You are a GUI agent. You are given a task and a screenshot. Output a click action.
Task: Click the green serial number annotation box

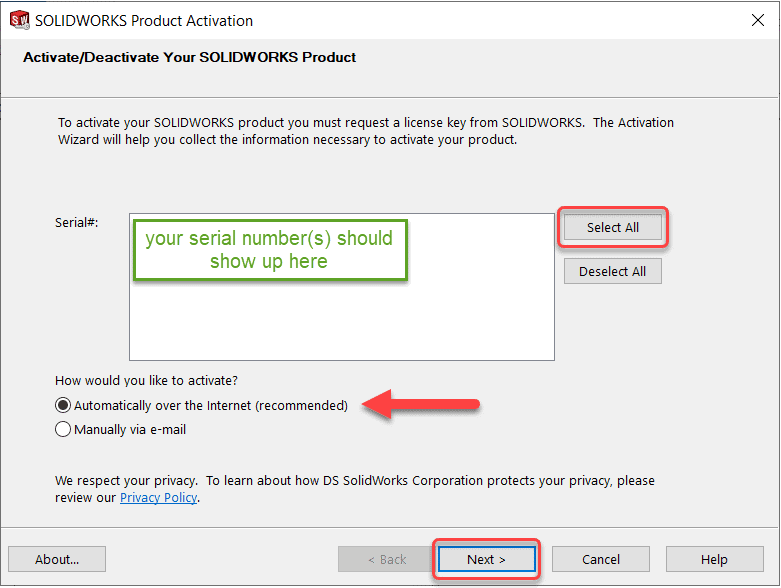tap(269, 250)
